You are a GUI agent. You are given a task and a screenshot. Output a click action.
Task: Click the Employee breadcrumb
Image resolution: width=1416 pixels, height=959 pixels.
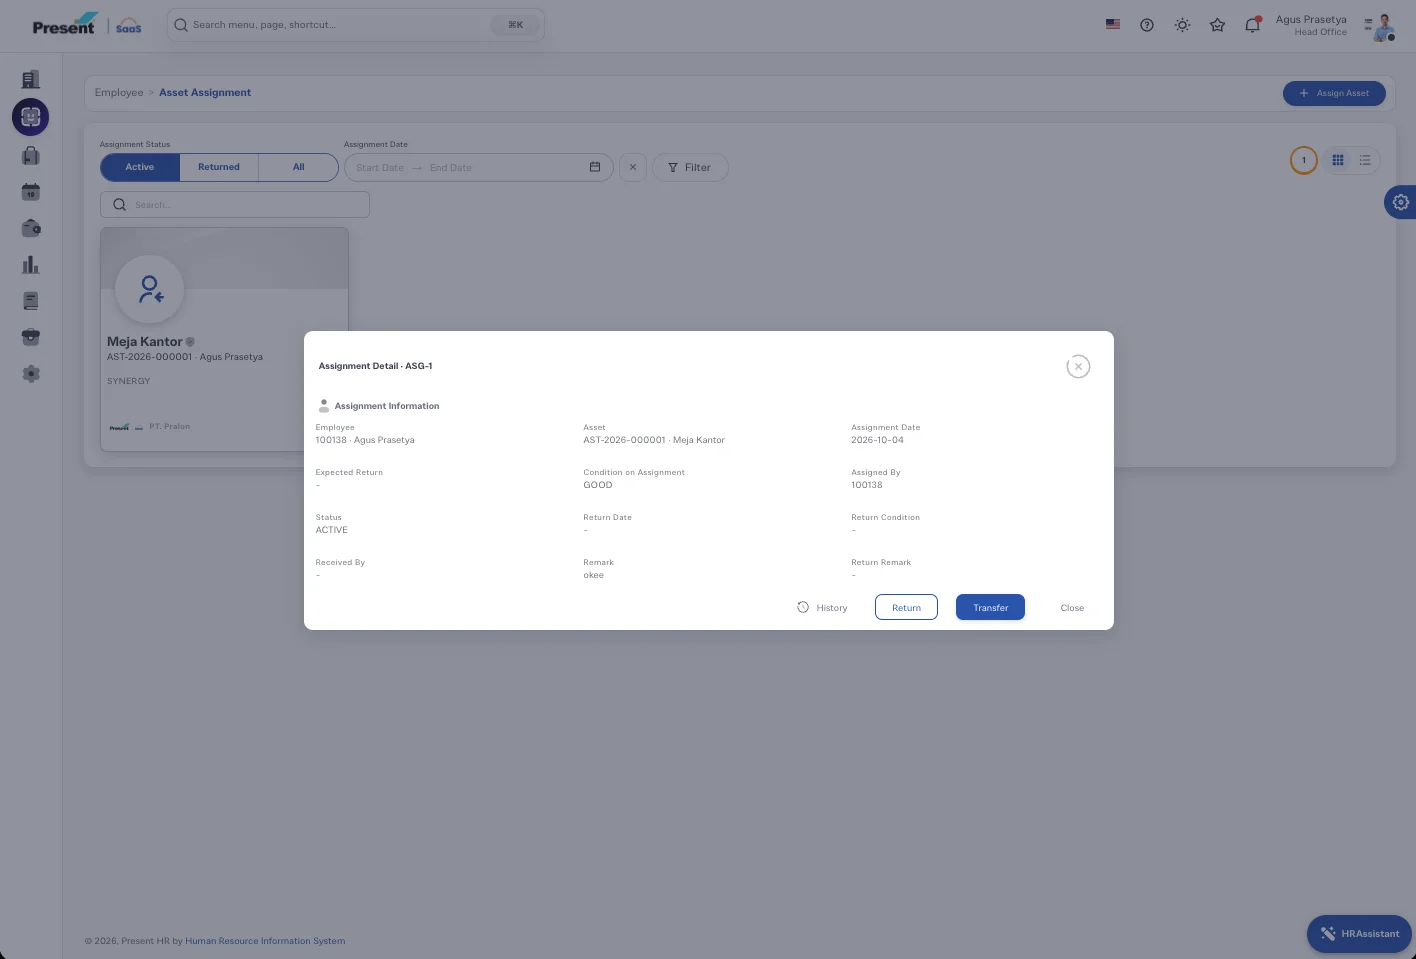(x=119, y=93)
